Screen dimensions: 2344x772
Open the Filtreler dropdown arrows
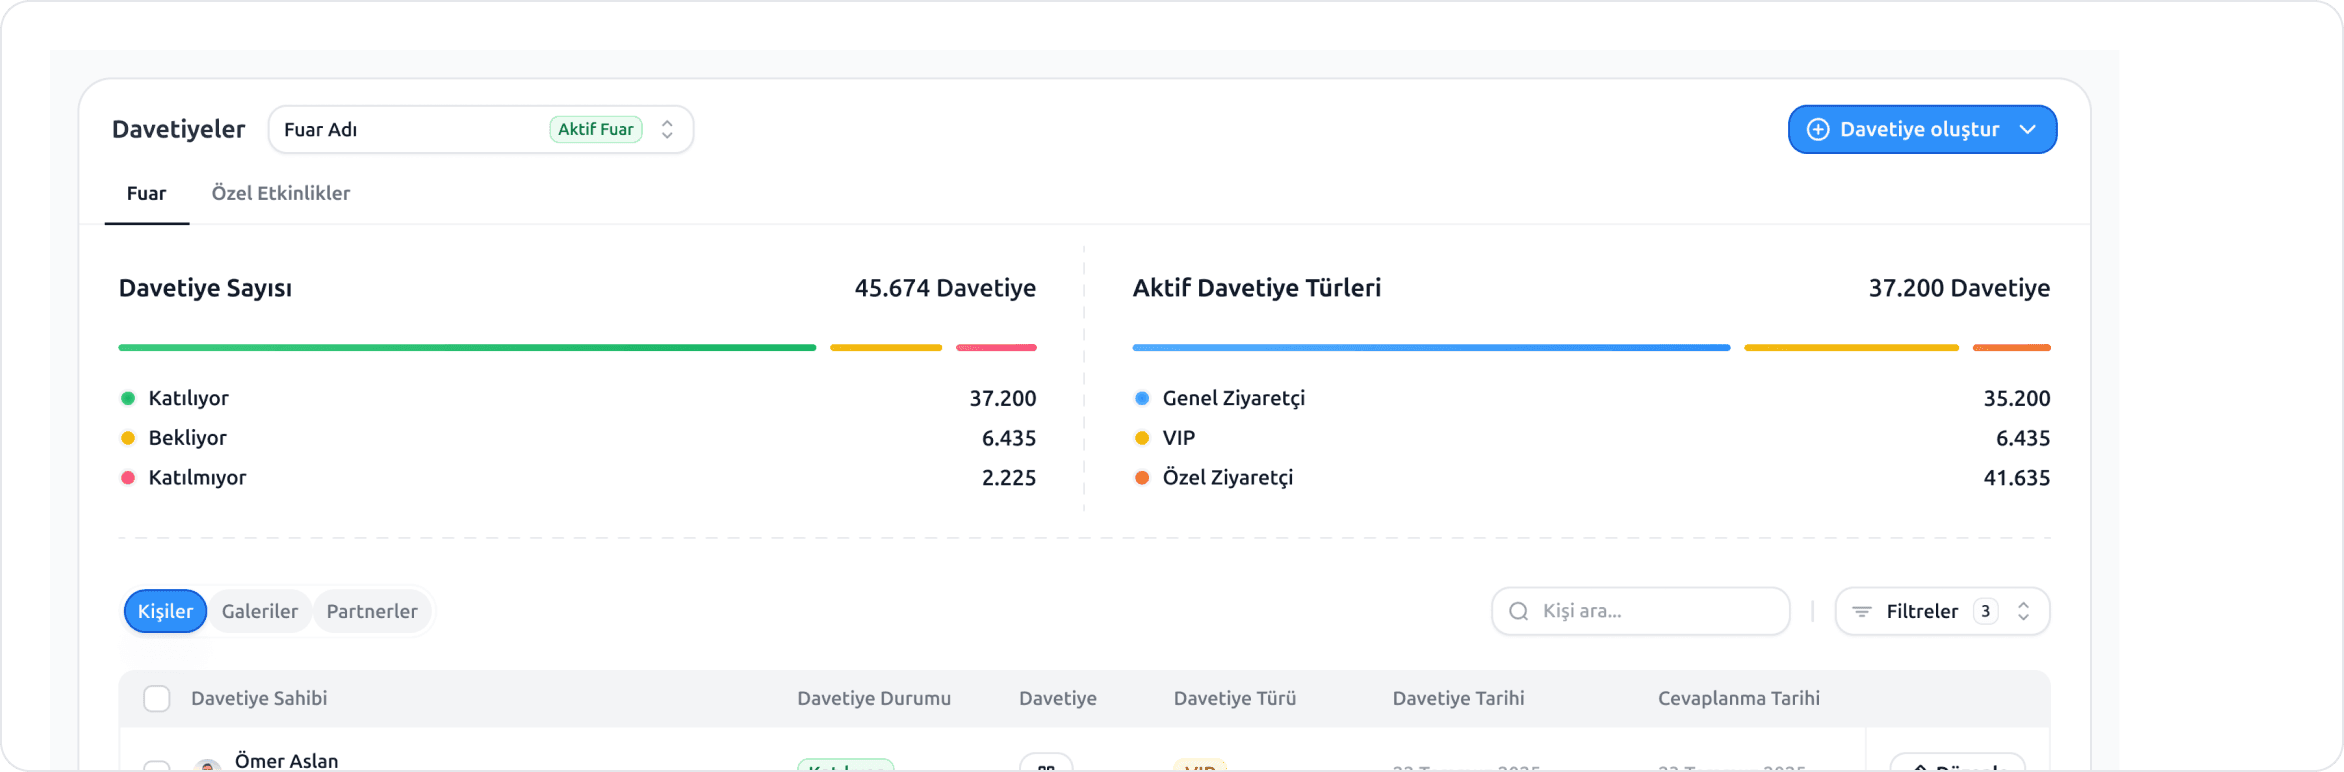pyautogui.click(x=2023, y=611)
